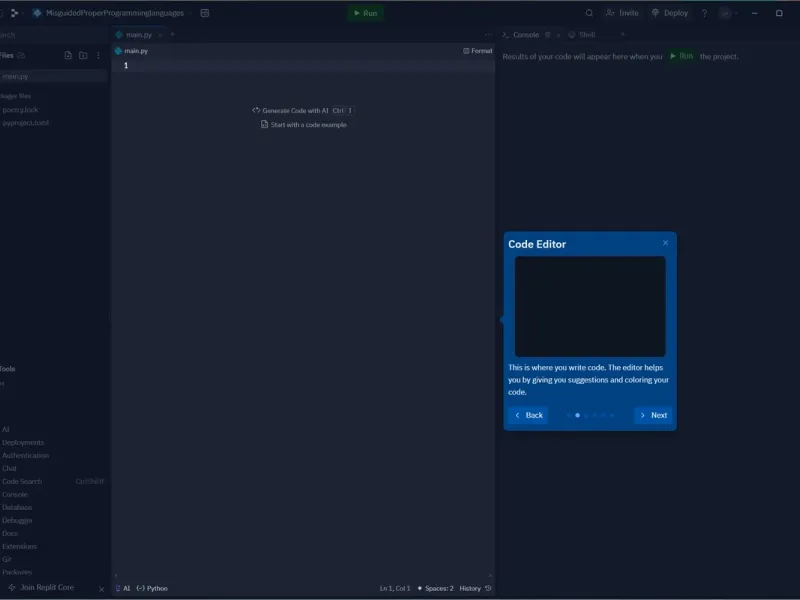Dismiss the Join Replit Core banner
This screenshot has height=600, width=800.
coord(101,589)
